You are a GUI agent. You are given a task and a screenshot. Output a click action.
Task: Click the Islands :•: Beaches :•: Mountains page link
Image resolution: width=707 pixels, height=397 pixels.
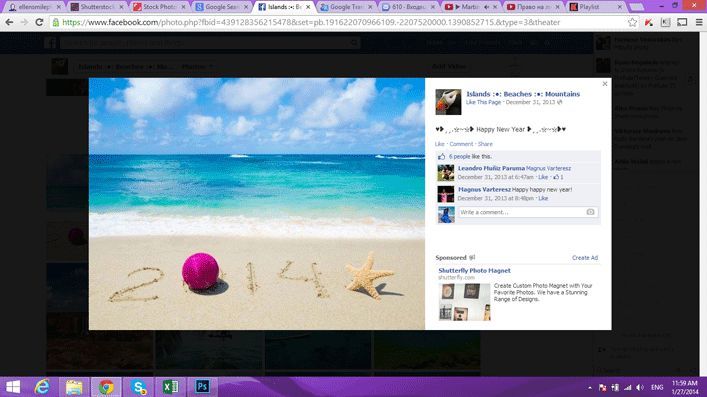(x=523, y=94)
